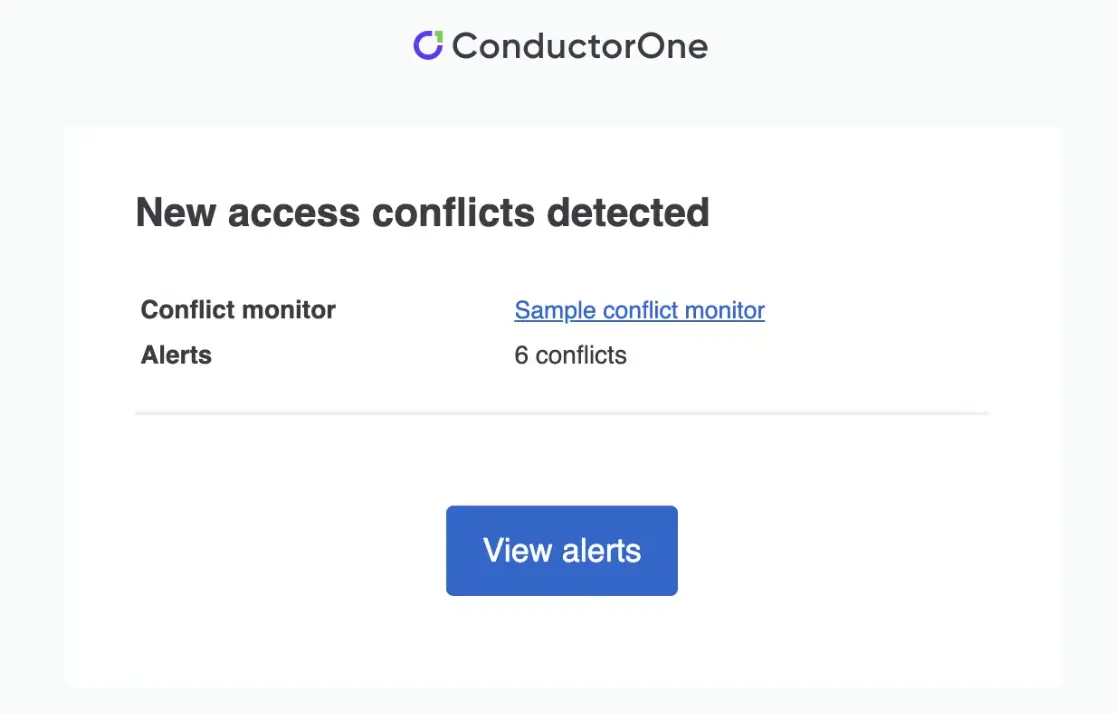This screenshot has width=1118, height=713.
Task: Click the ConductorOne logo icon
Action: coord(428,45)
